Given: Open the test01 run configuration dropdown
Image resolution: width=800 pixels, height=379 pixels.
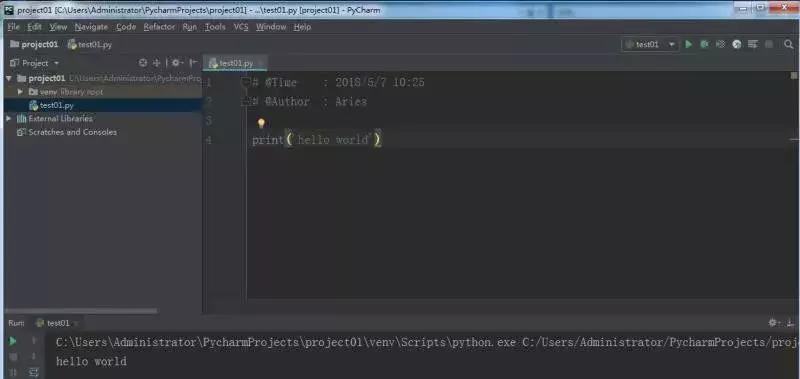Looking at the screenshot, I should (651, 44).
